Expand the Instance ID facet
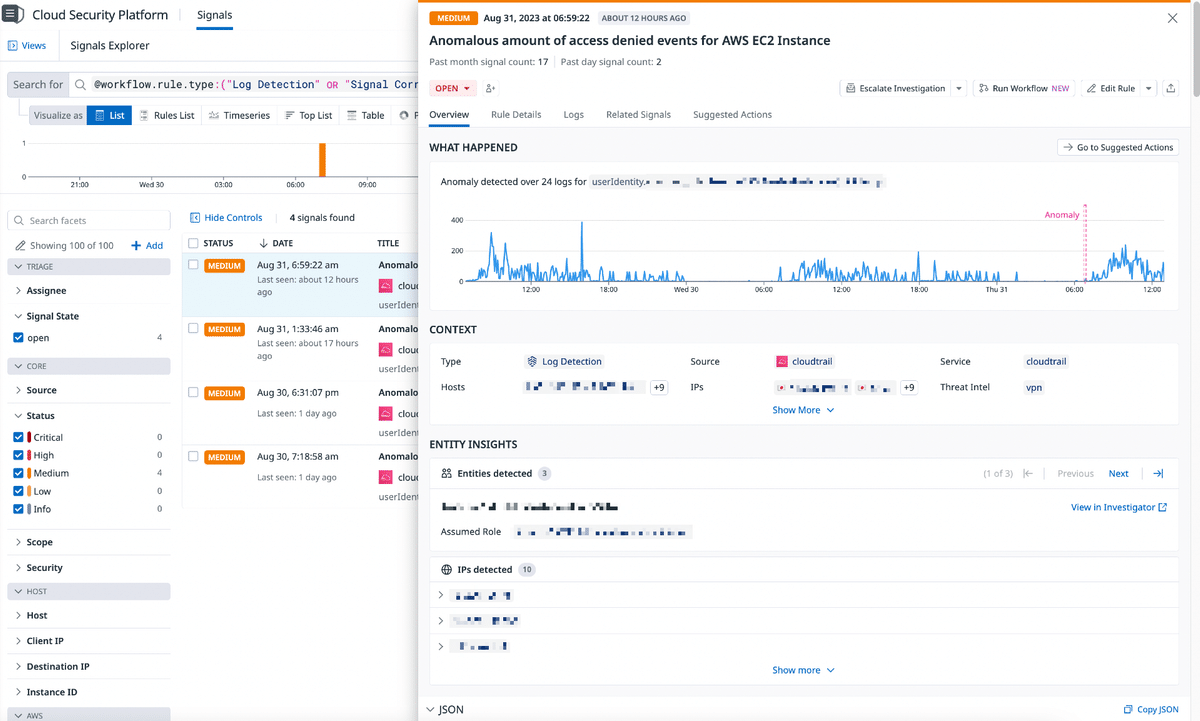 (50, 691)
